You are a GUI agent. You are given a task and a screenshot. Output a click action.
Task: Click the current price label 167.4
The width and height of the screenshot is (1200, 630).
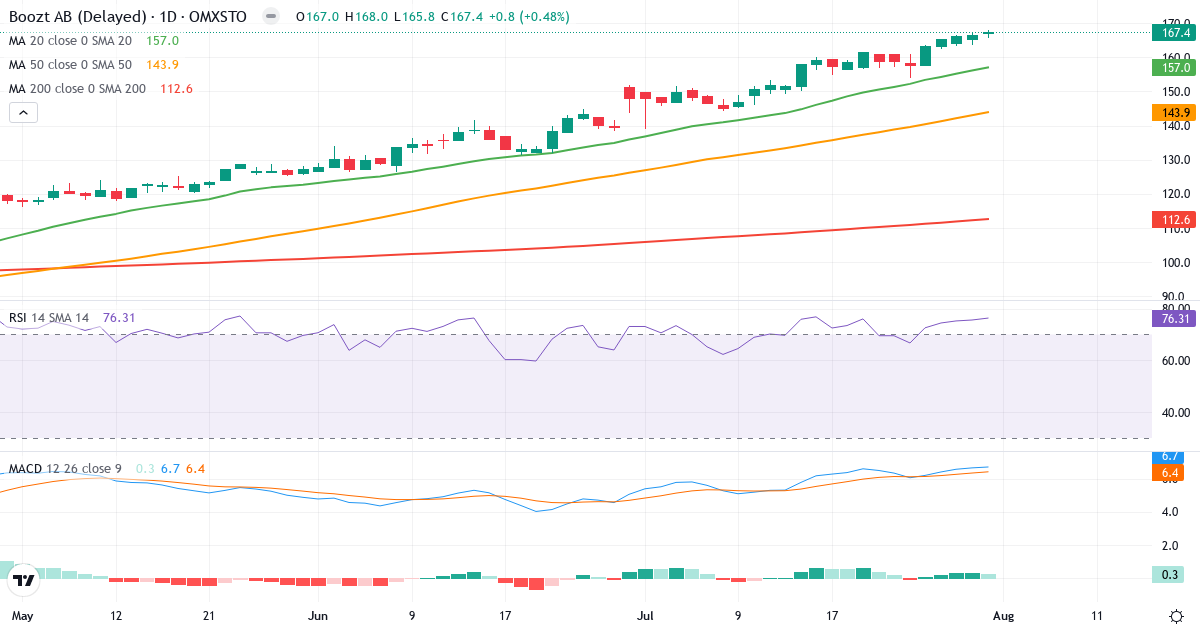(x=1175, y=33)
